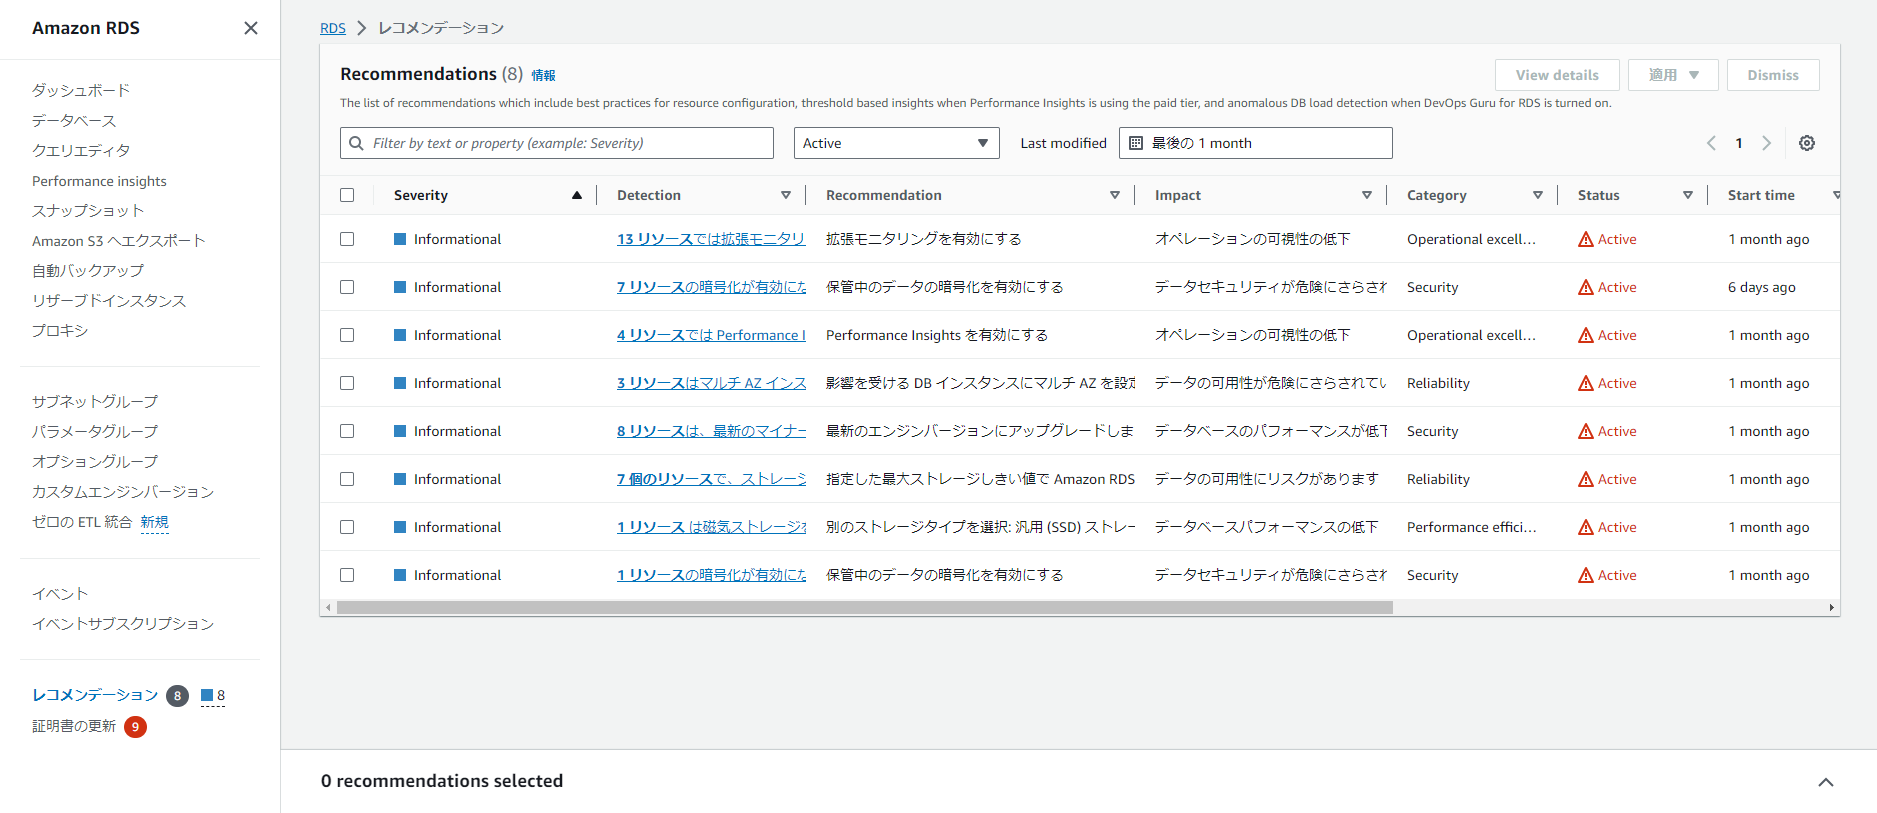This screenshot has height=813, width=1877.
Task: Sort by Category column arrow
Action: tap(1538, 195)
